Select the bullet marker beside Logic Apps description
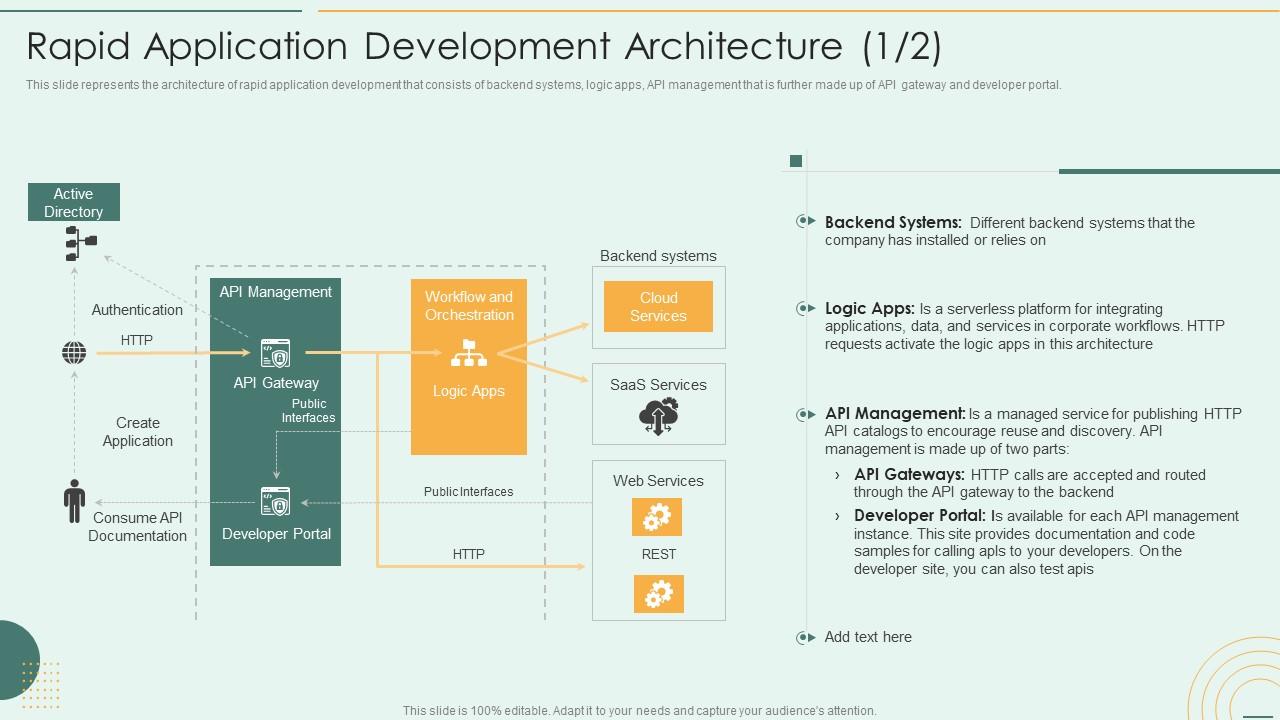 805,308
